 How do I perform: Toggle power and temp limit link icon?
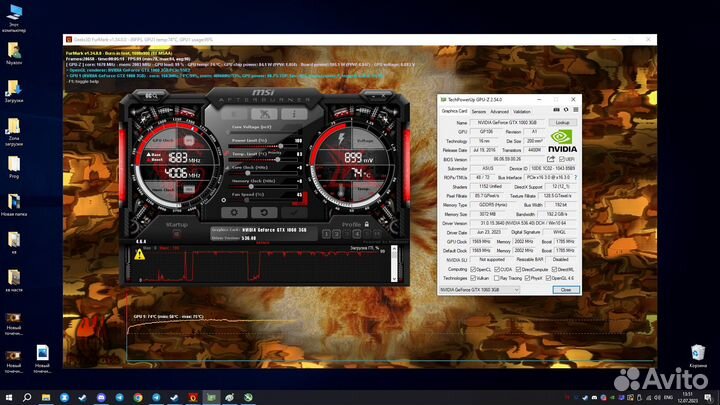[226, 153]
